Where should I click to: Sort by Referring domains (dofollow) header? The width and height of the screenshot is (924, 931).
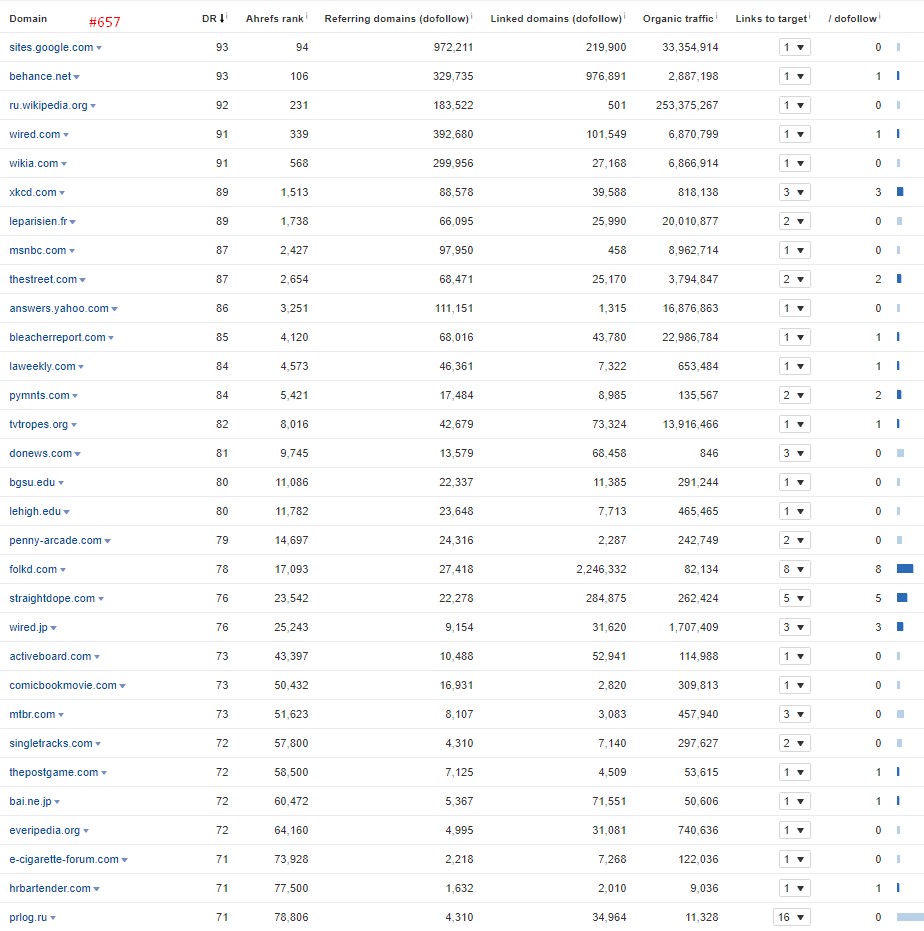click(x=397, y=18)
